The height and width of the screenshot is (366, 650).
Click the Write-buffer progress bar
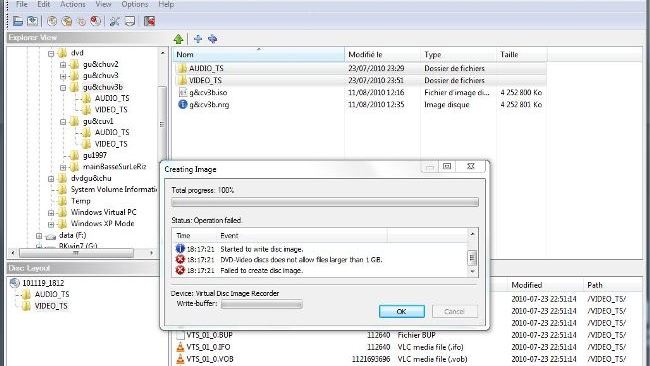coord(262,305)
